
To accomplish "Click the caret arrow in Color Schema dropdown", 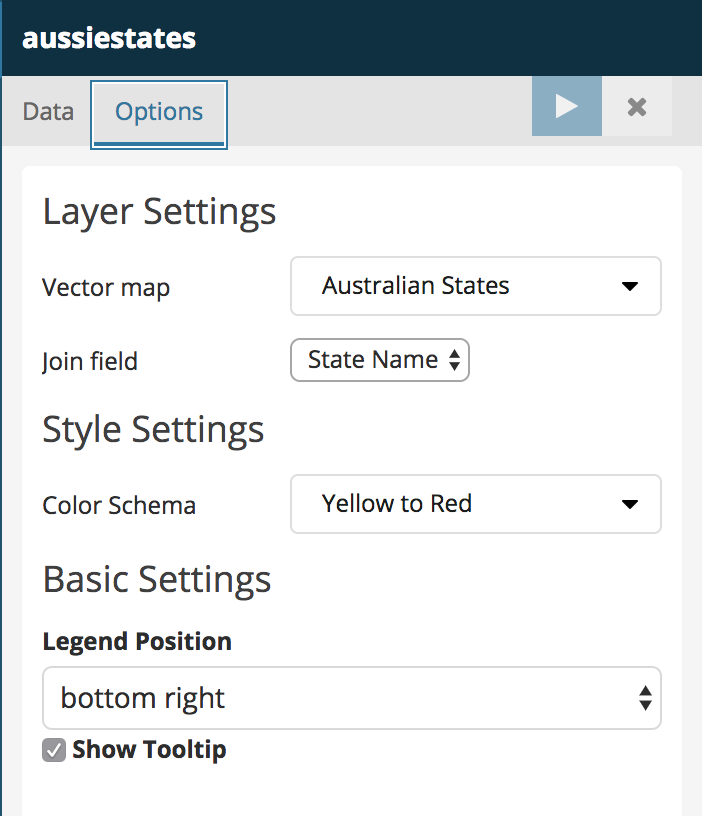I will coord(629,504).
